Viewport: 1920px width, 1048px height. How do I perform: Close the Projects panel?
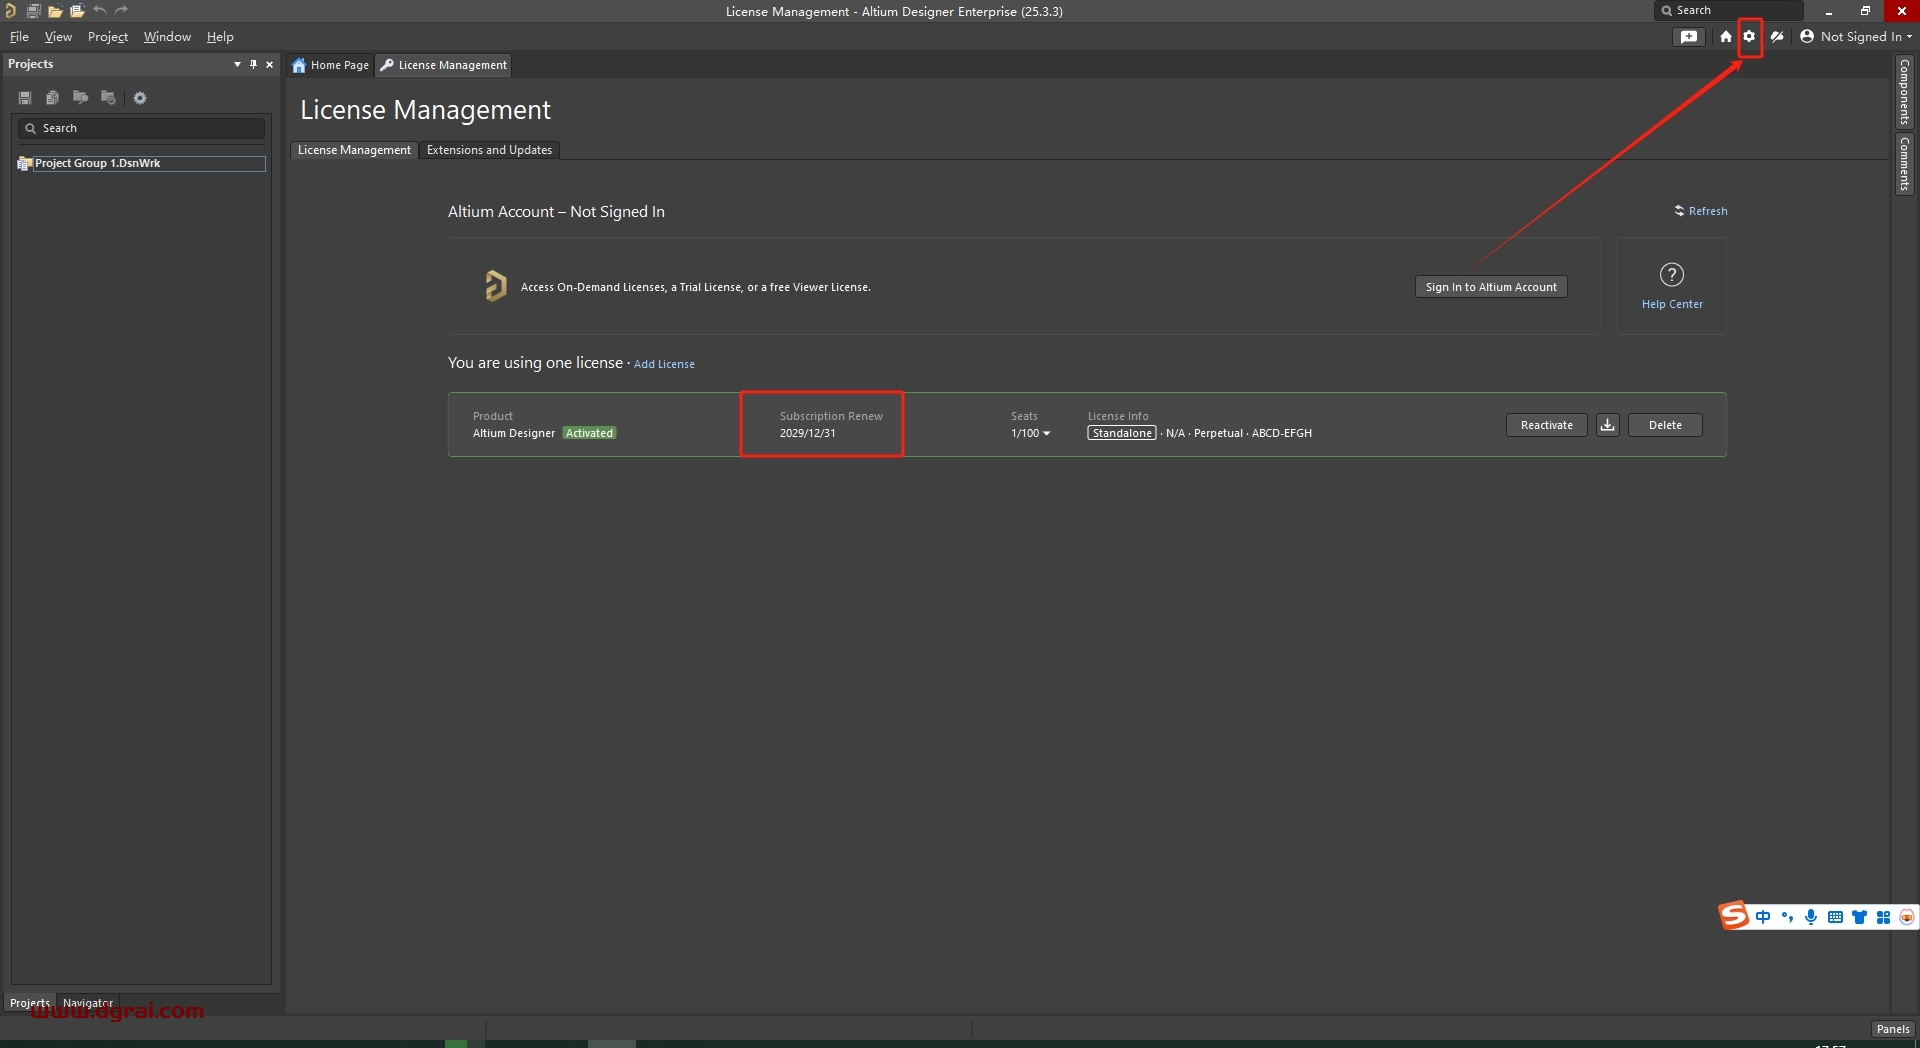pos(269,64)
